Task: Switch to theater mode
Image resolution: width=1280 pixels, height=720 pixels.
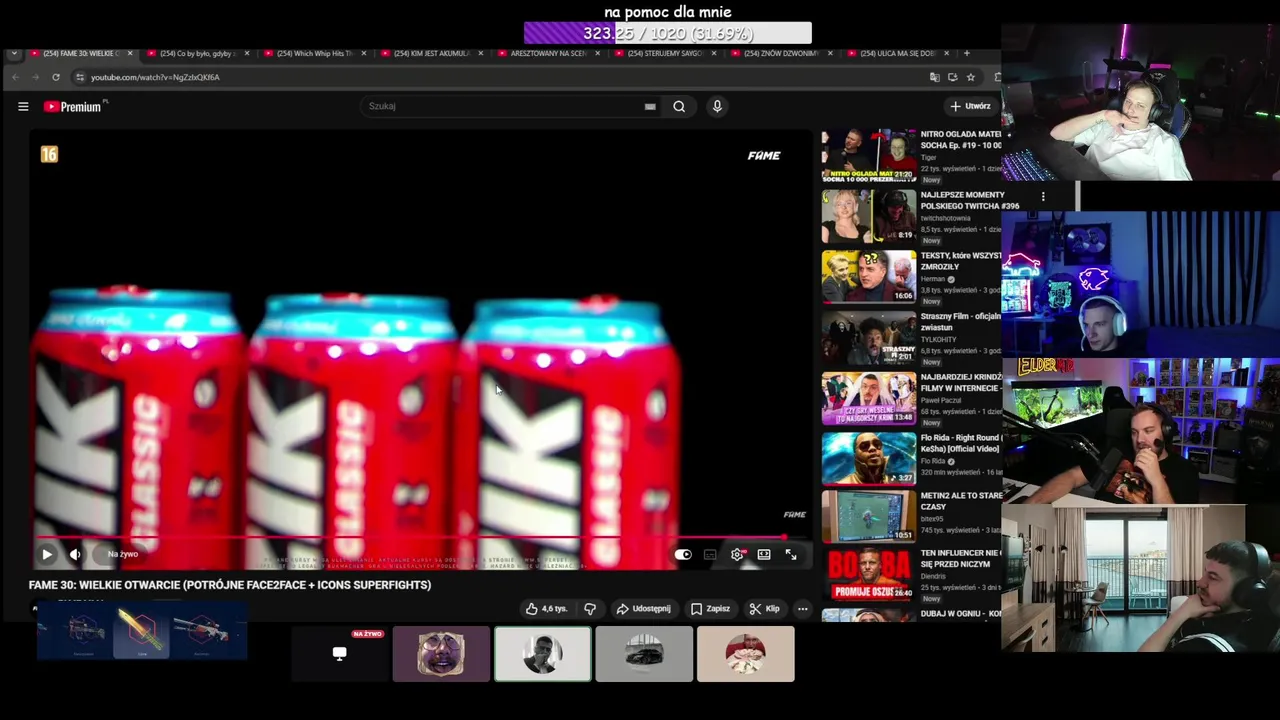Action: point(764,554)
